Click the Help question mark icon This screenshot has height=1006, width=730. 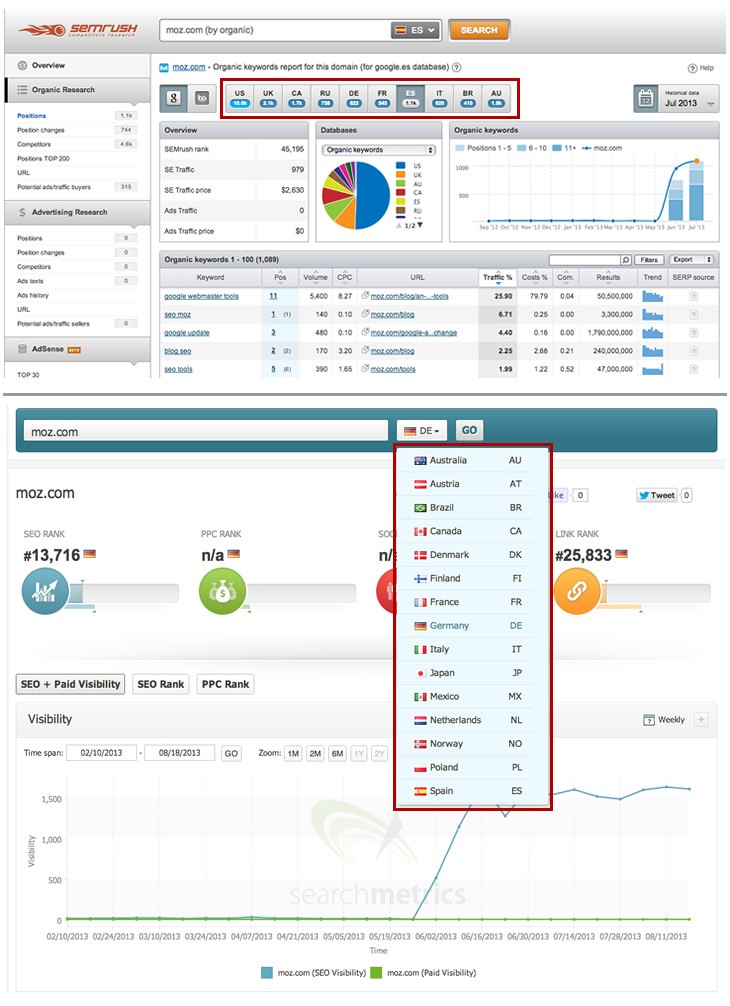point(692,68)
